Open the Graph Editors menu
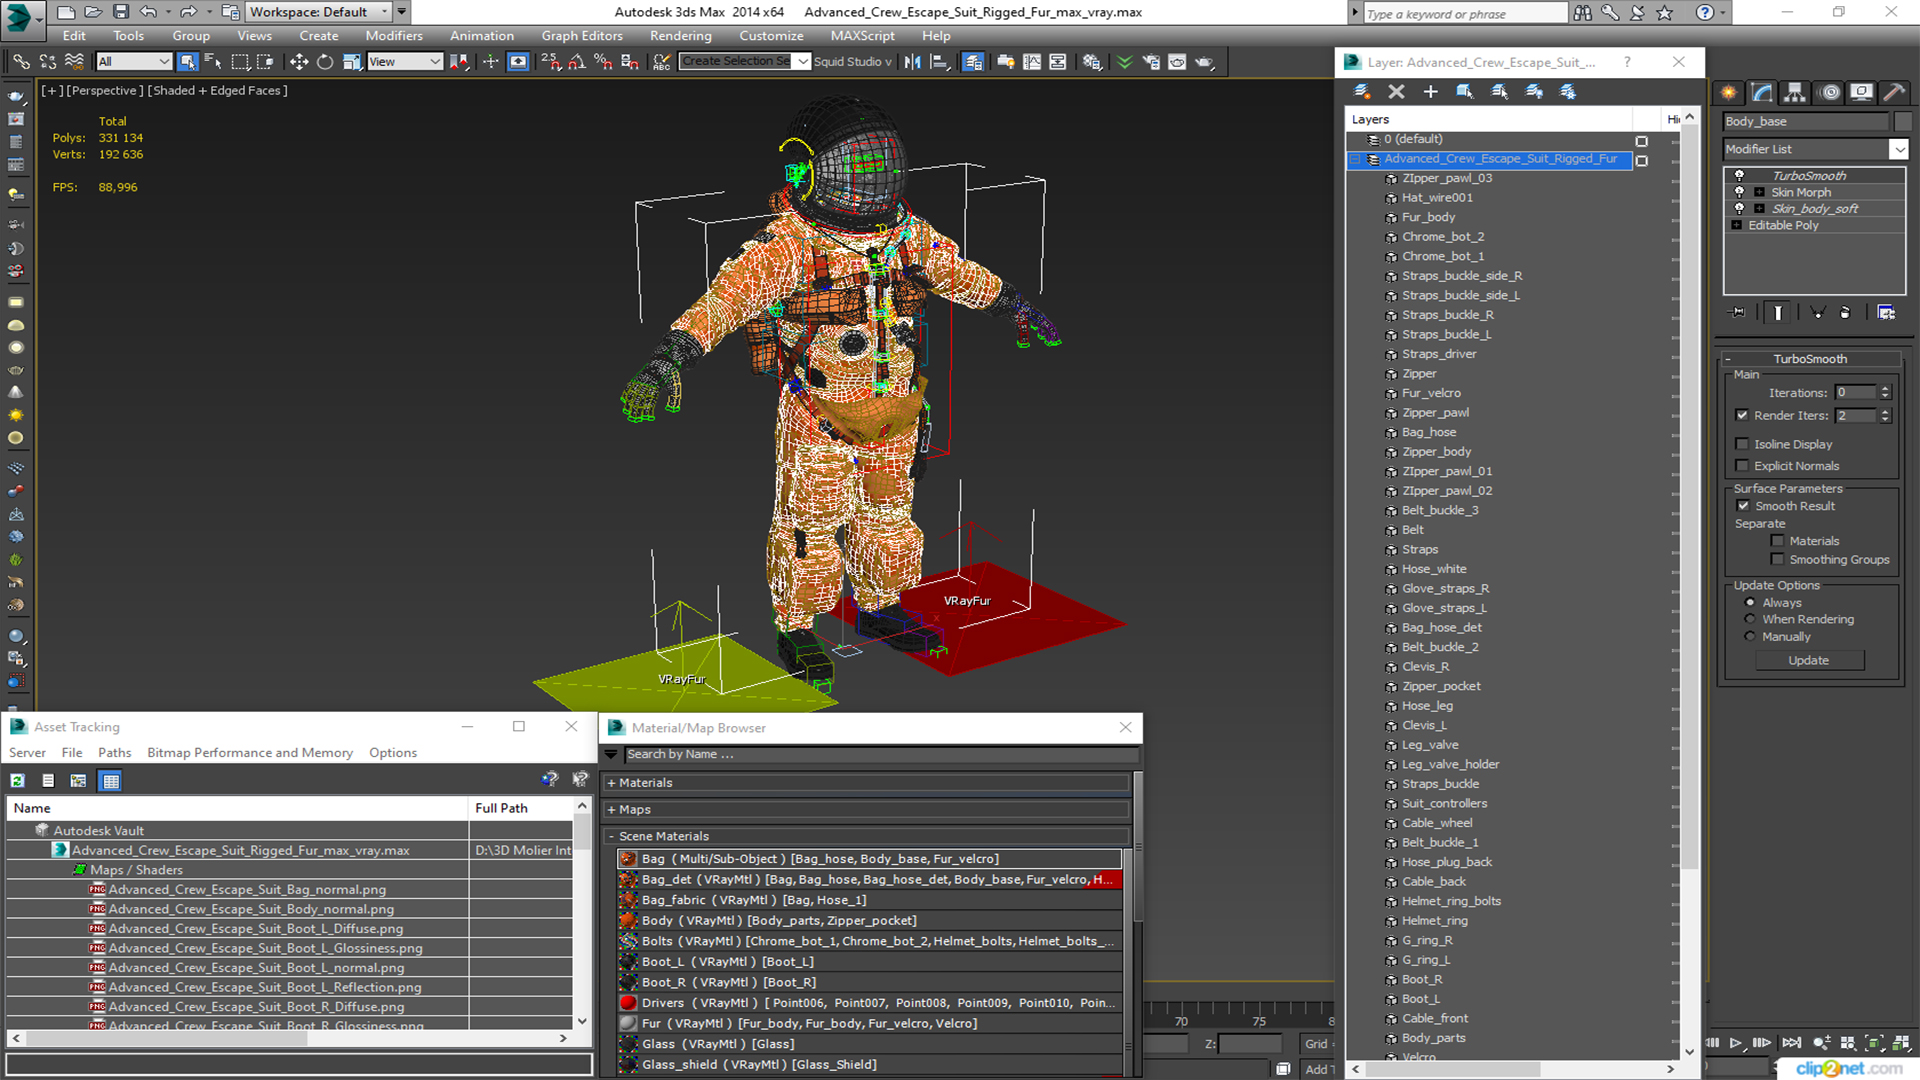The width and height of the screenshot is (1920, 1080). coord(582,36)
